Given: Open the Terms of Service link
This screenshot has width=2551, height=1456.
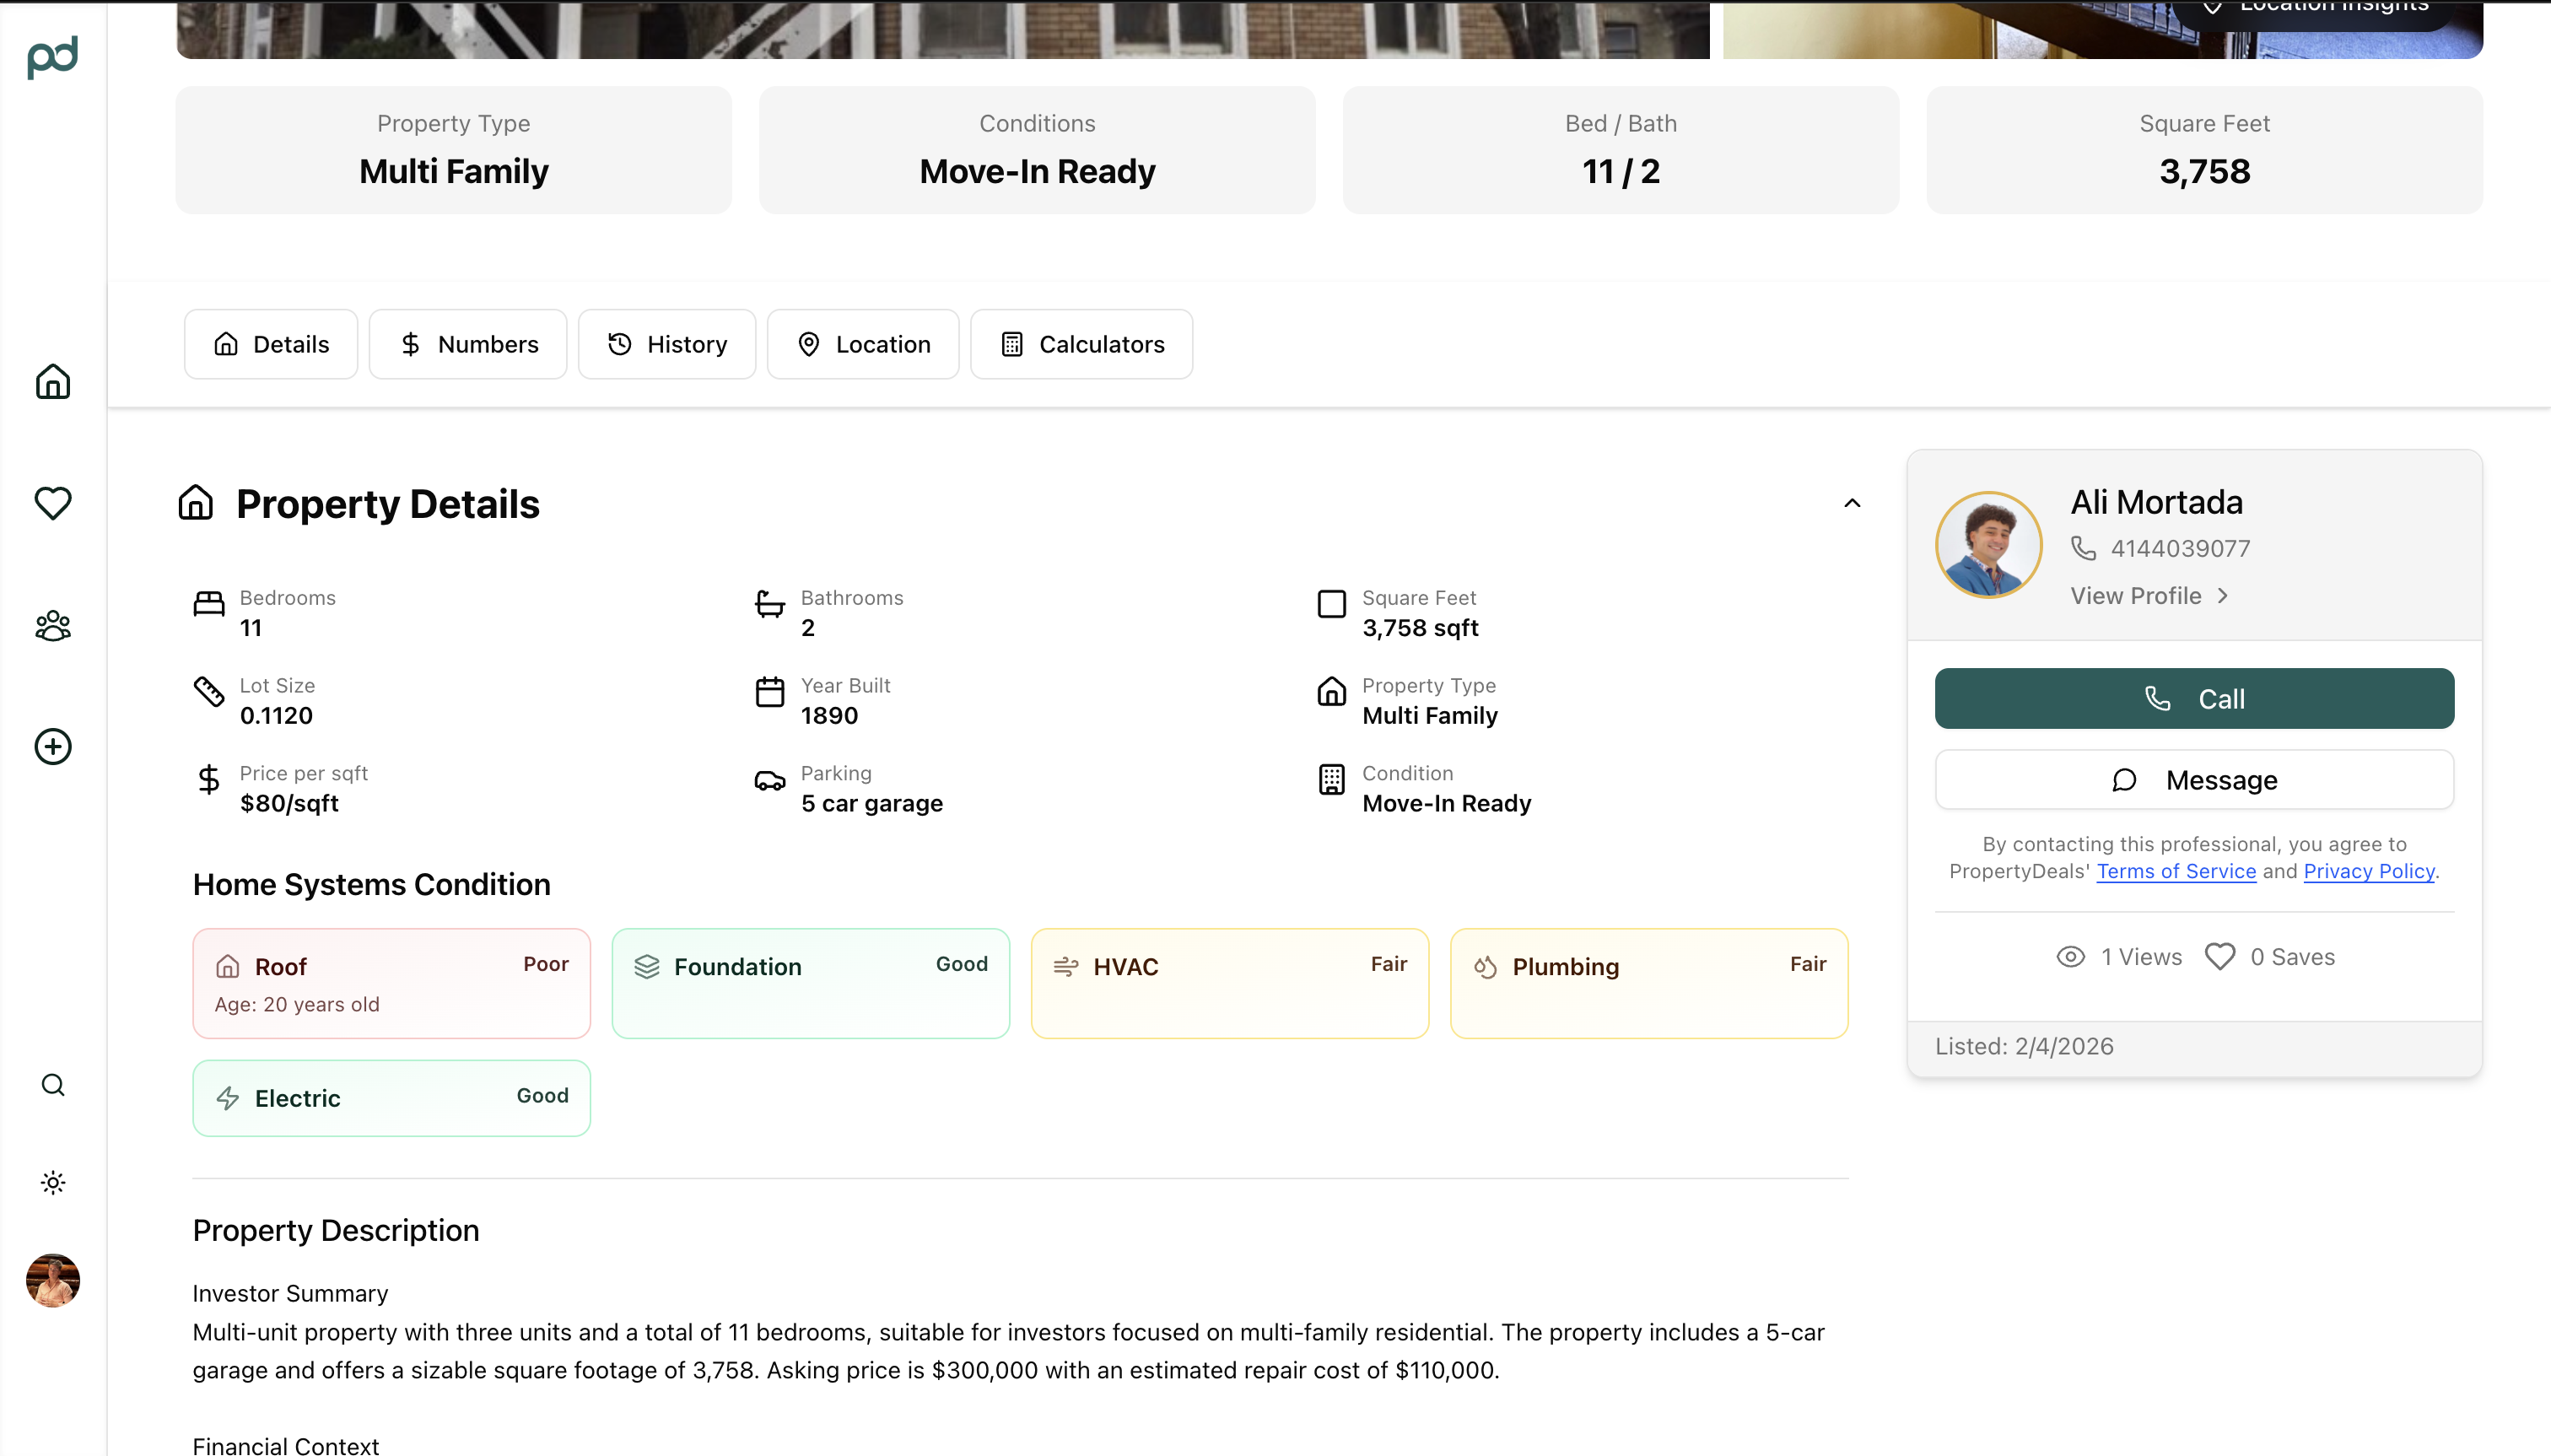Looking at the screenshot, I should click(2176, 871).
